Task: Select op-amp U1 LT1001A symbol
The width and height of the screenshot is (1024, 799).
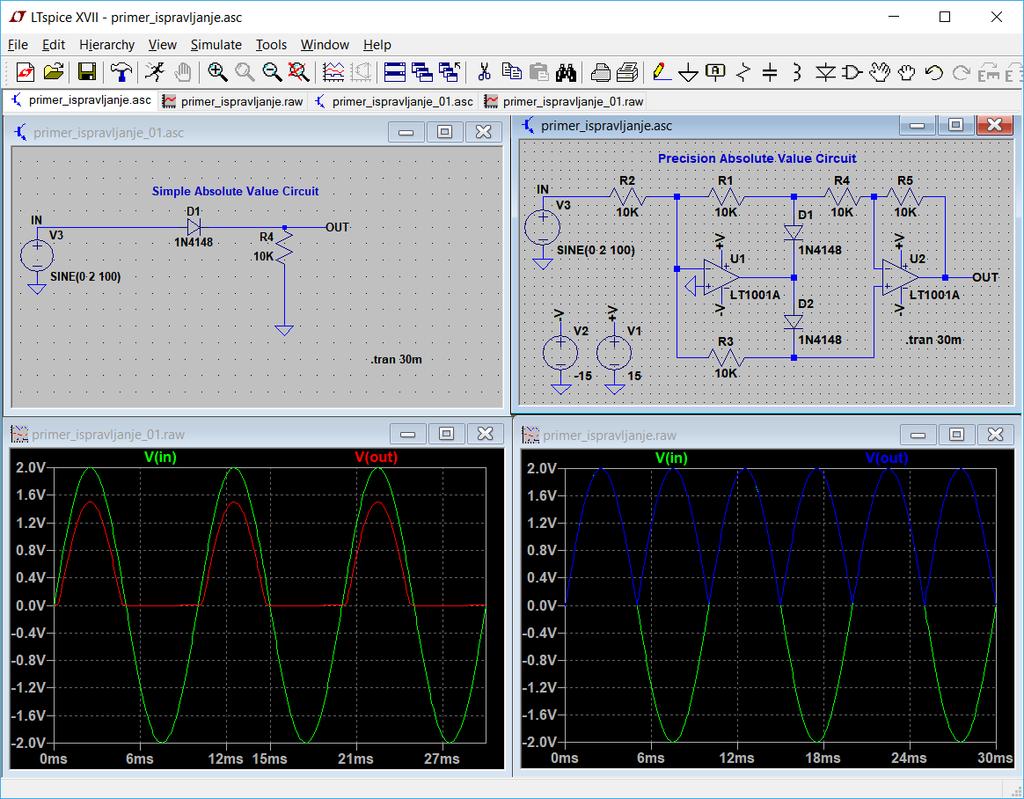Action: [722, 278]
